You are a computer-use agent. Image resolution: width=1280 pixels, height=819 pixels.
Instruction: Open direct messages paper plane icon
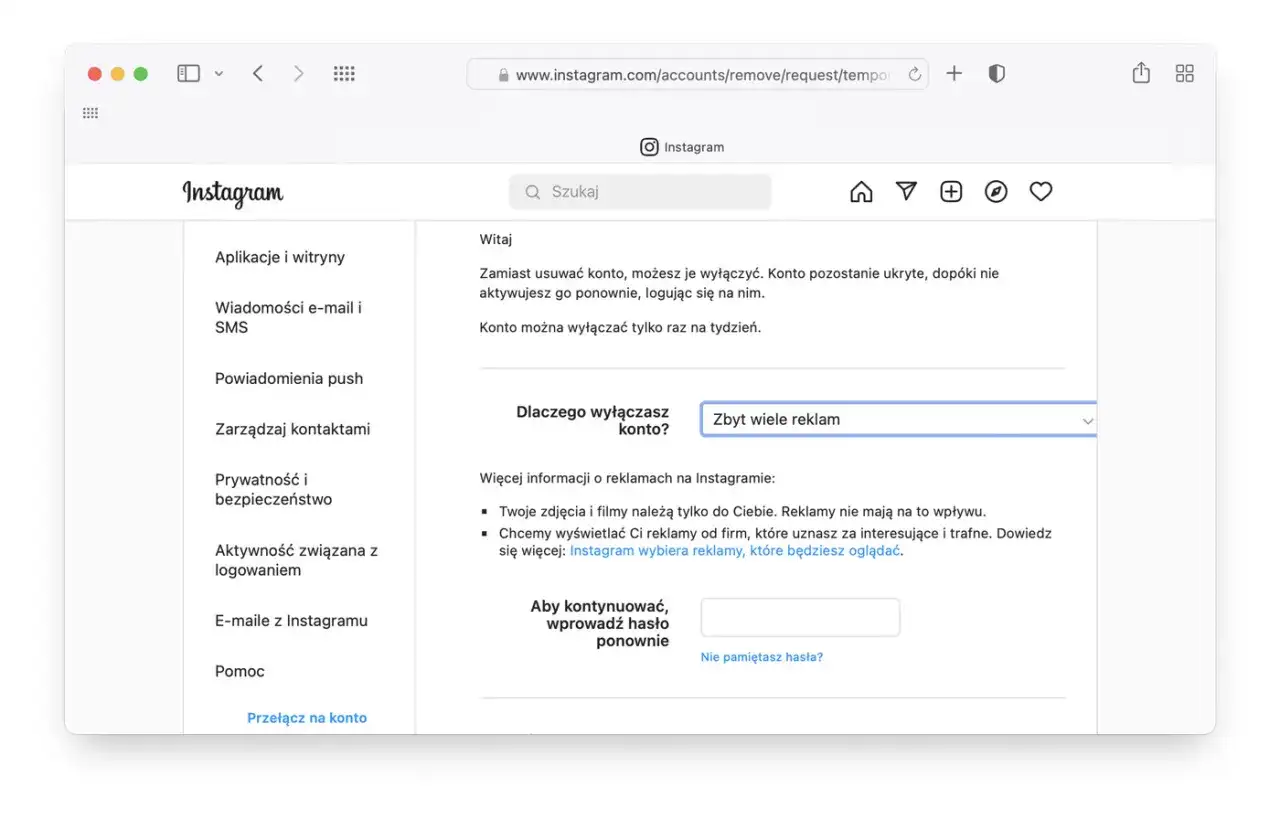tap(906, 192)
